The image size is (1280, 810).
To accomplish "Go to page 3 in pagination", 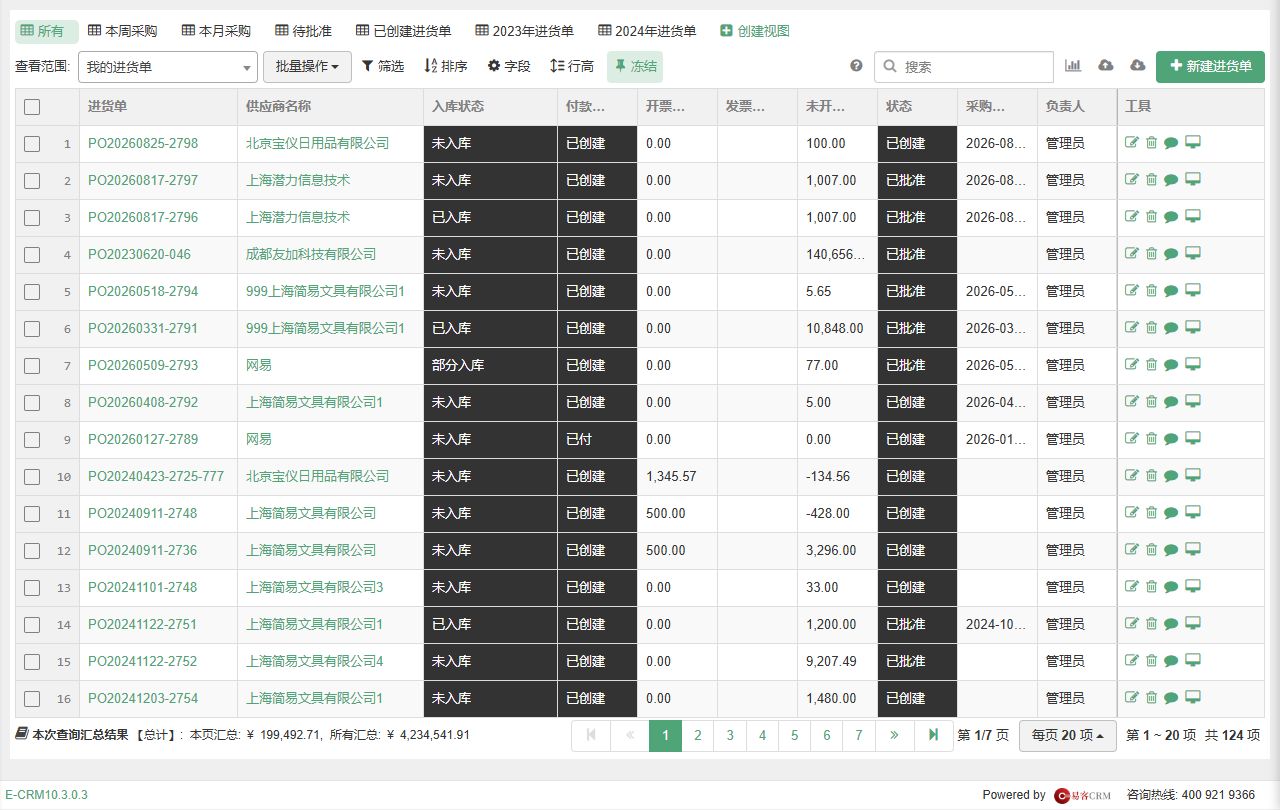I will 730,735.
